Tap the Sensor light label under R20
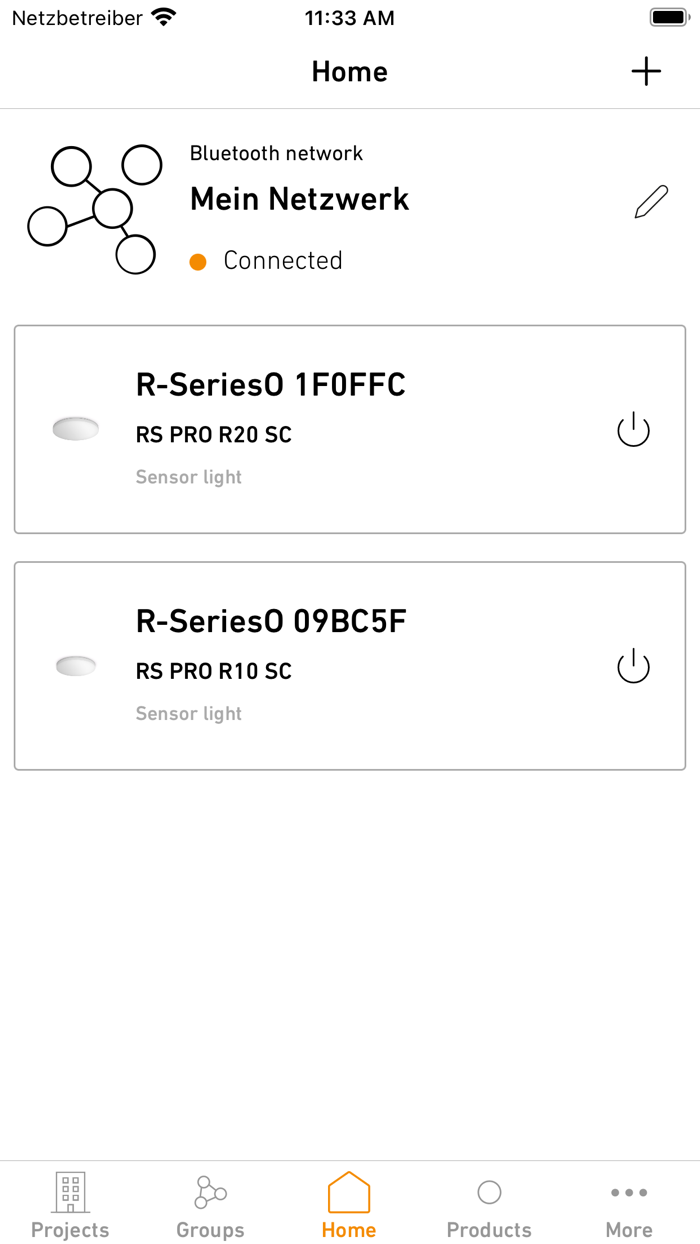 point(189,477)
